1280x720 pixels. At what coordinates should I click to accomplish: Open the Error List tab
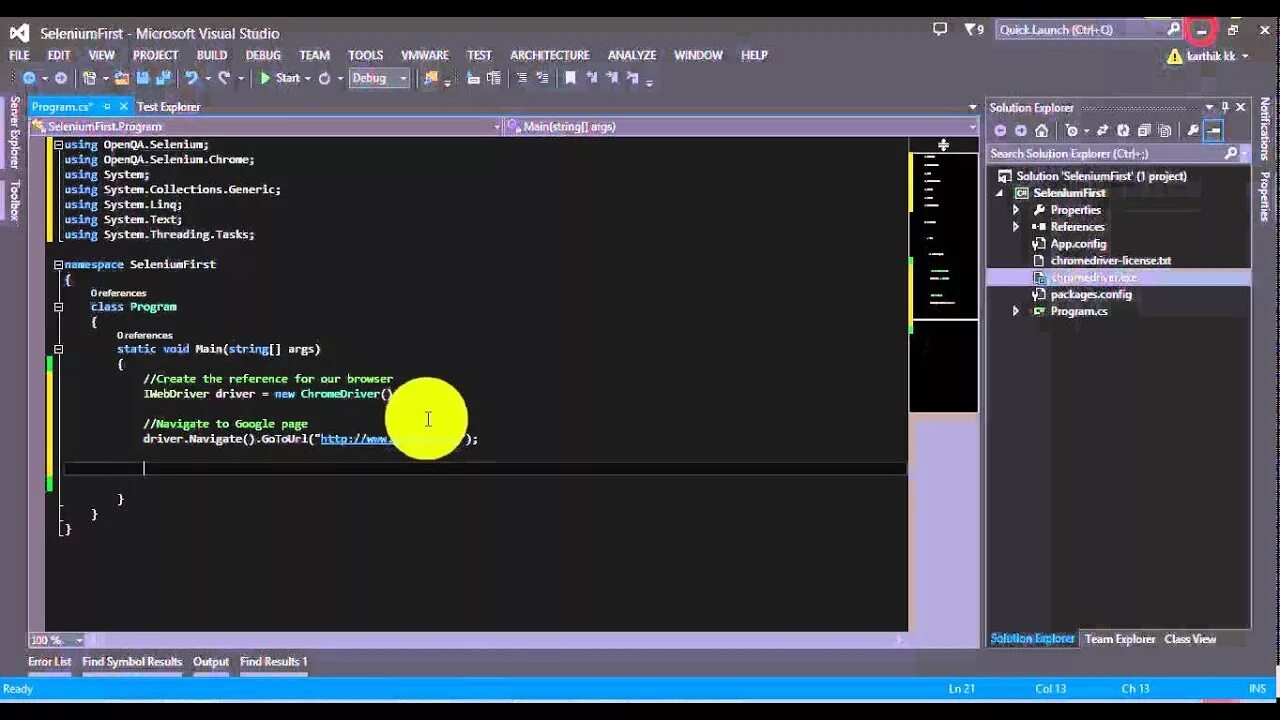pyautogui.click(x=49, y=661)
